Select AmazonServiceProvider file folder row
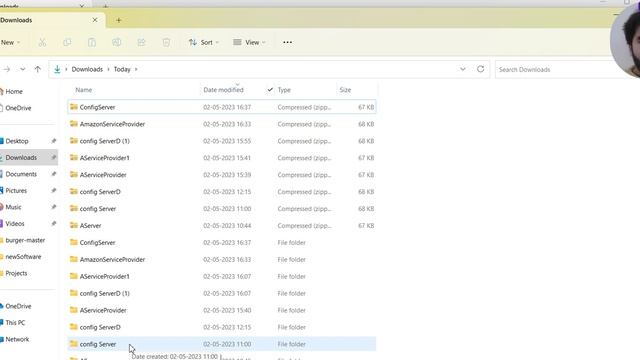The height and width of the screenshot is (360, 640). [222, 260]
